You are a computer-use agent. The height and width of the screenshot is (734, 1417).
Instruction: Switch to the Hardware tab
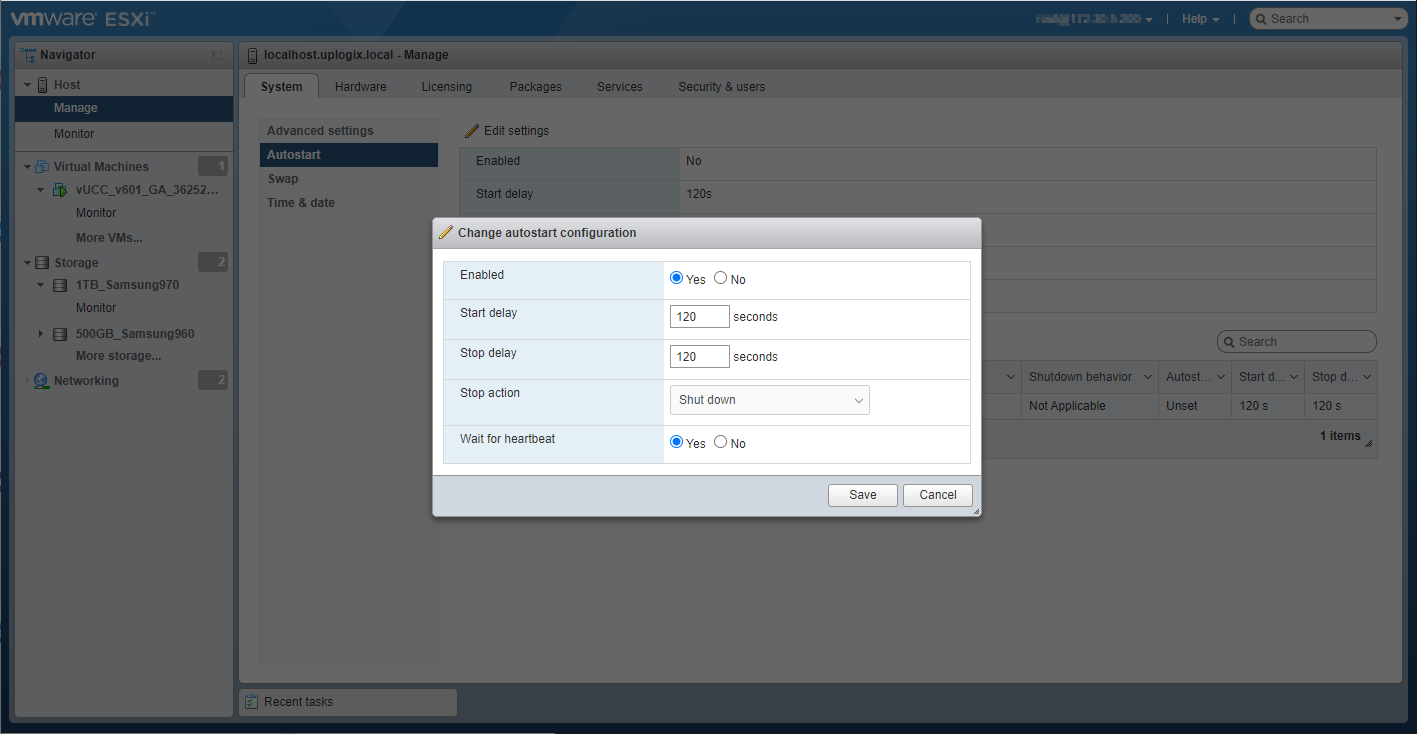click(x=361, y=87)
